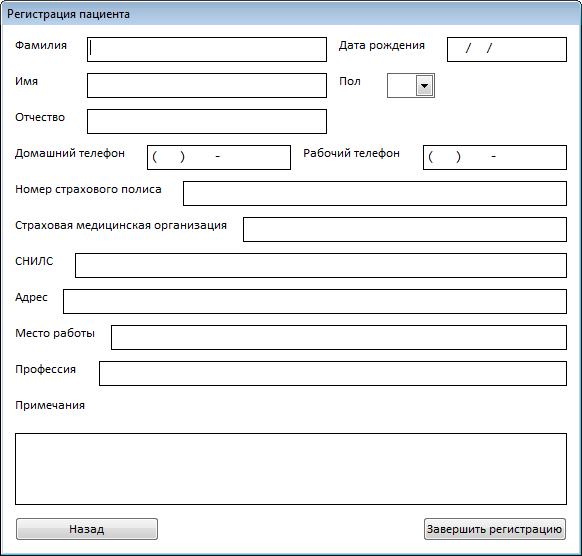Screen dimensions: 582x556
Task: Click the СНИЛС input field
Action: (321, 265)
